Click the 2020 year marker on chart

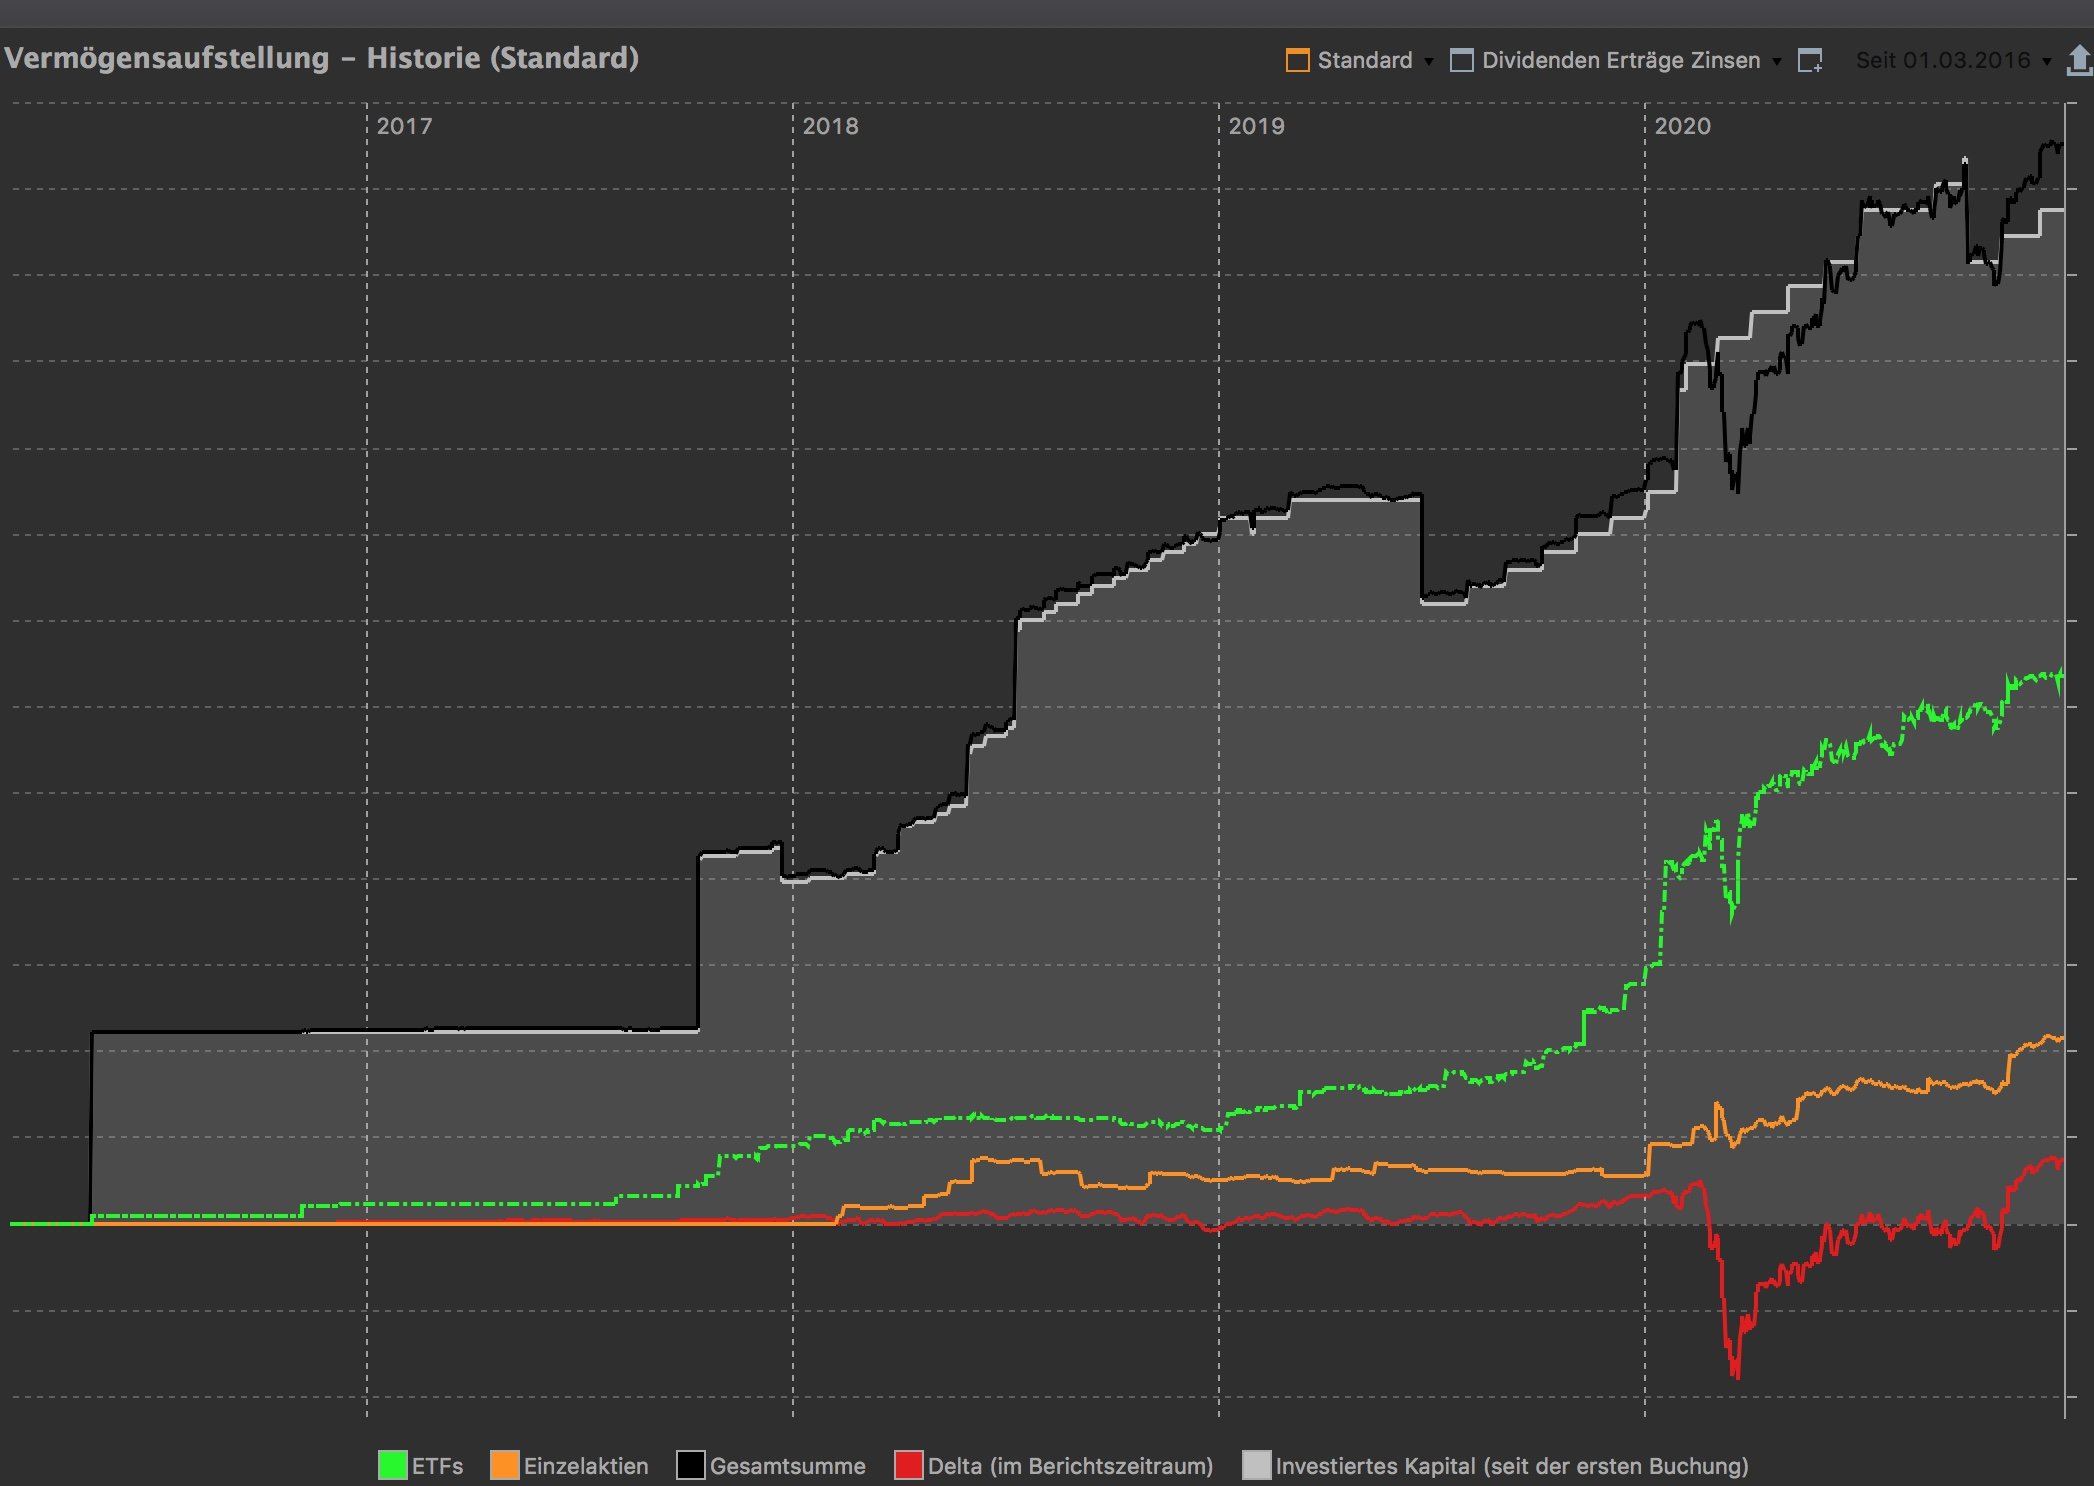point(1682,126)
